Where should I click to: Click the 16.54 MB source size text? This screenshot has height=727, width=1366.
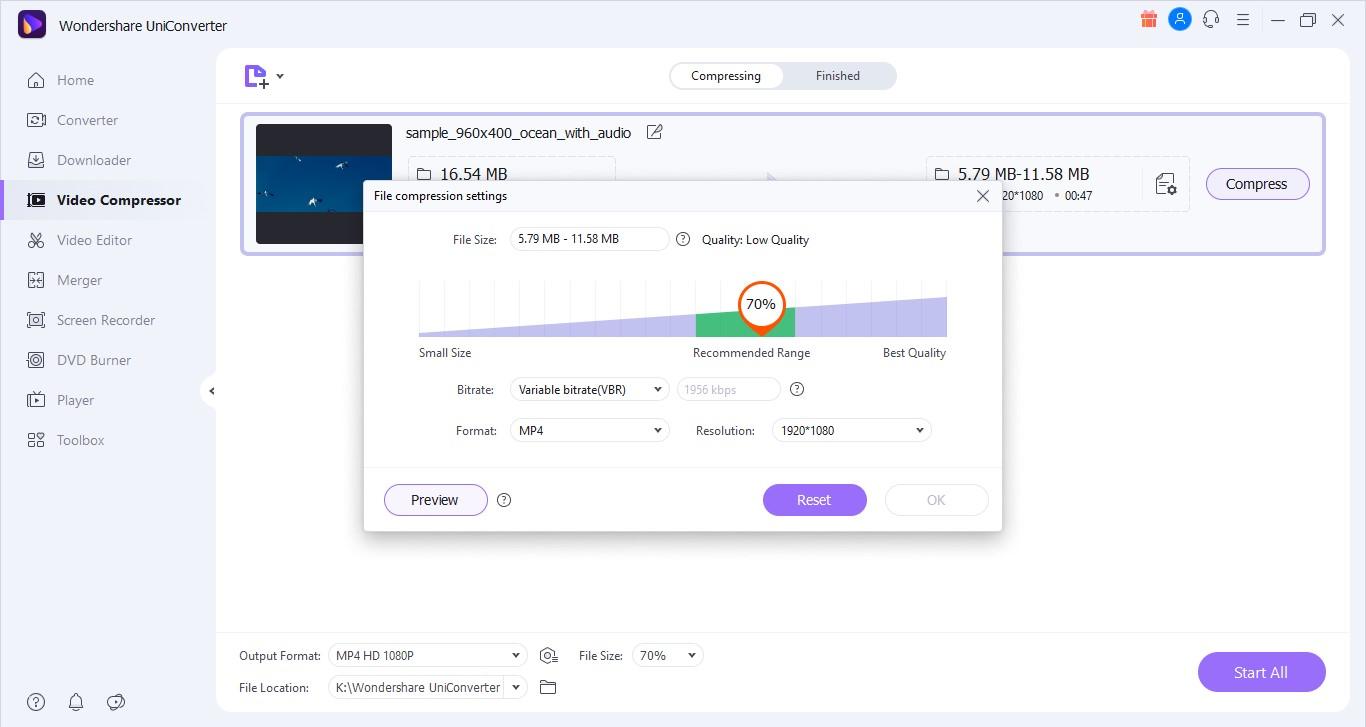474,174
